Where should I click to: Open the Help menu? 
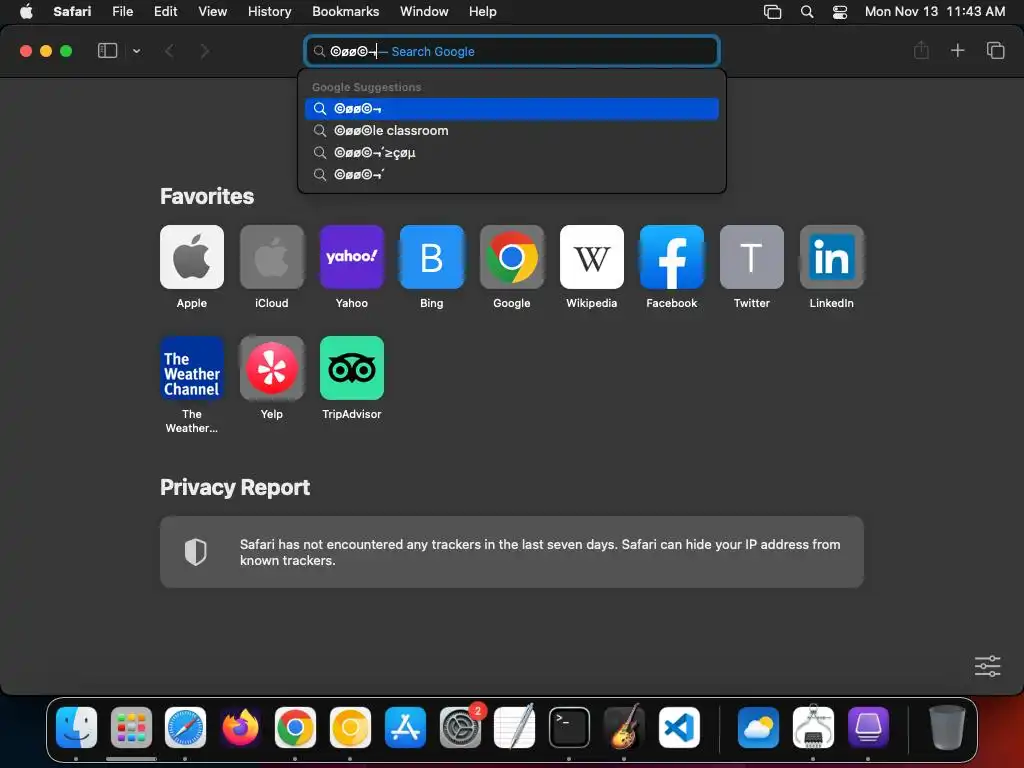(483, 11)
